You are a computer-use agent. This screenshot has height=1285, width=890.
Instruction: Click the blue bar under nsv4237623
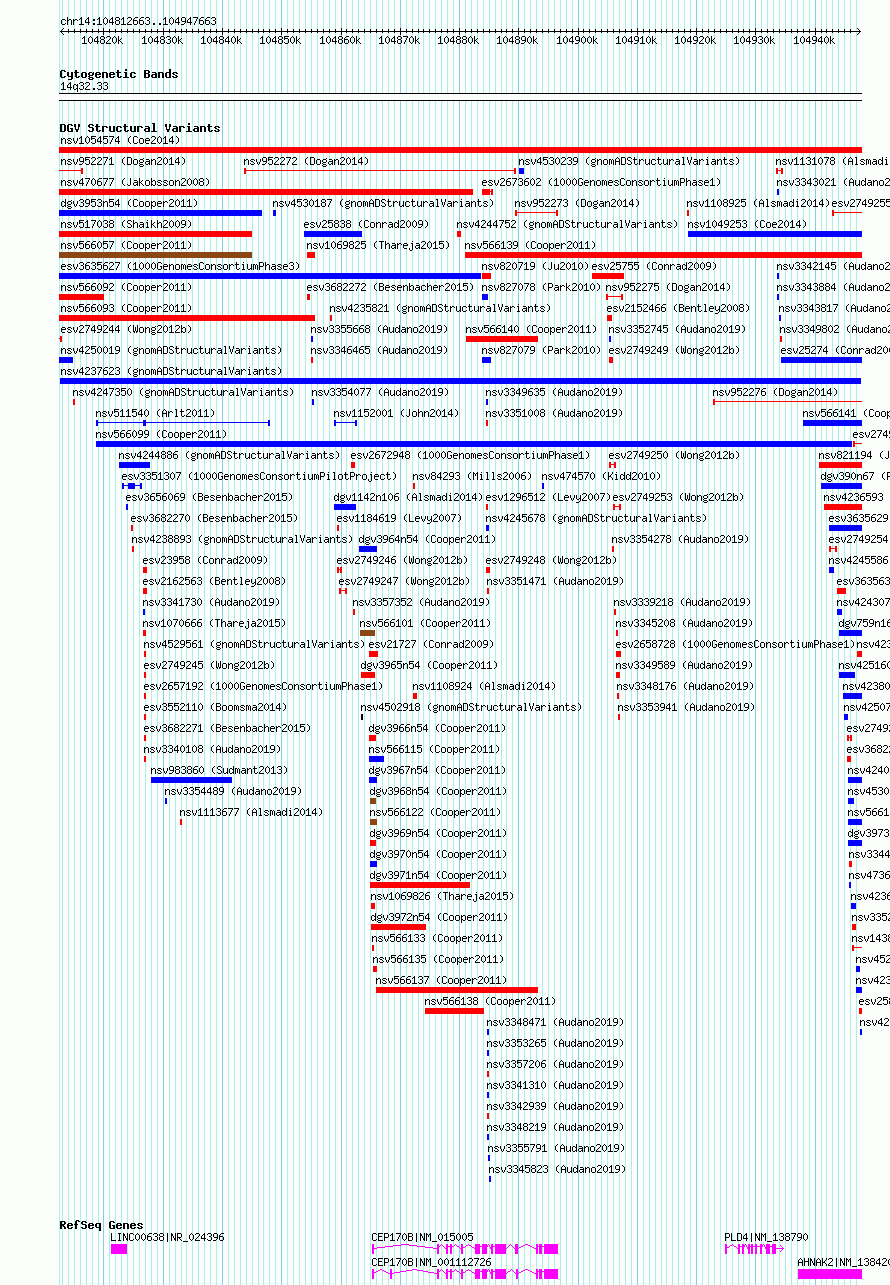point(460,381)
